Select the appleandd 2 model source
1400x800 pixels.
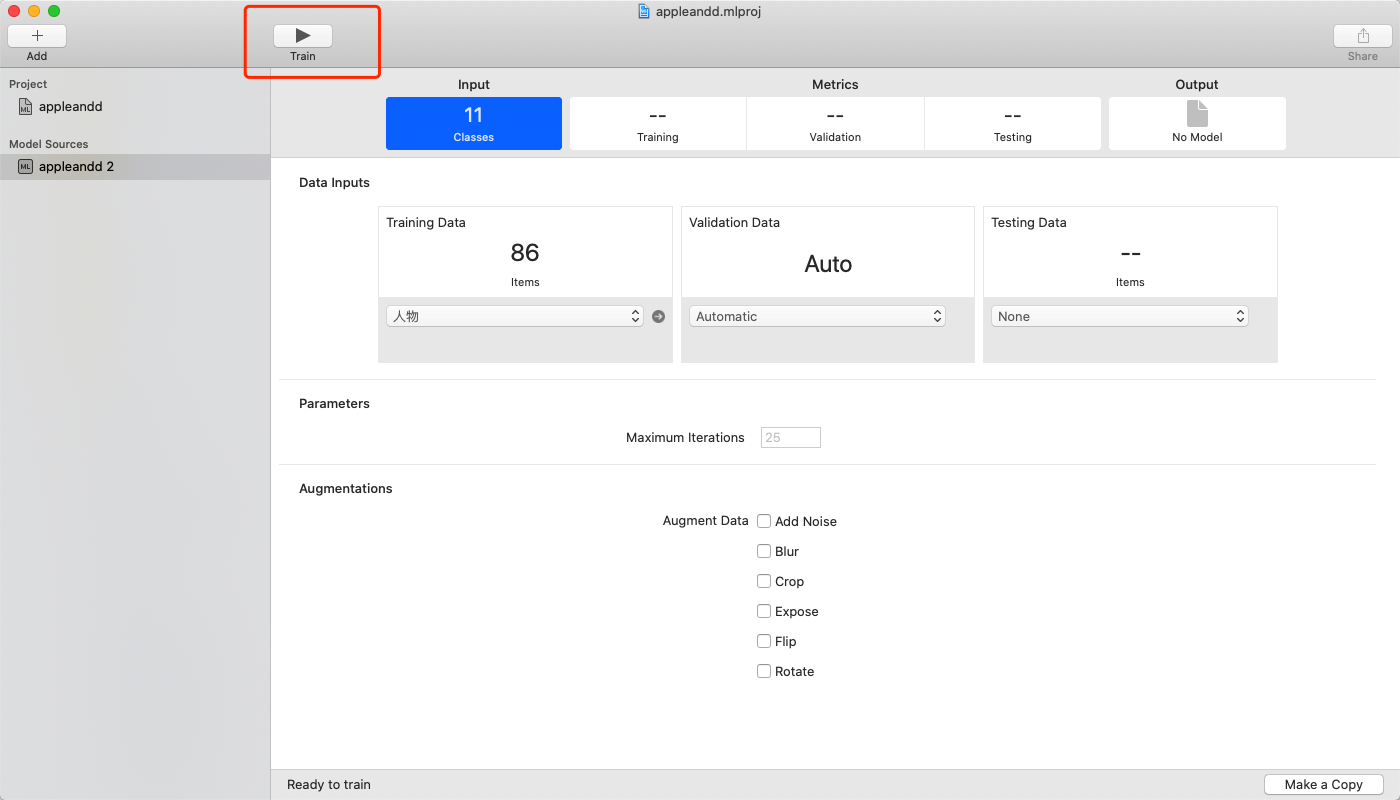[x=135, y=167]
